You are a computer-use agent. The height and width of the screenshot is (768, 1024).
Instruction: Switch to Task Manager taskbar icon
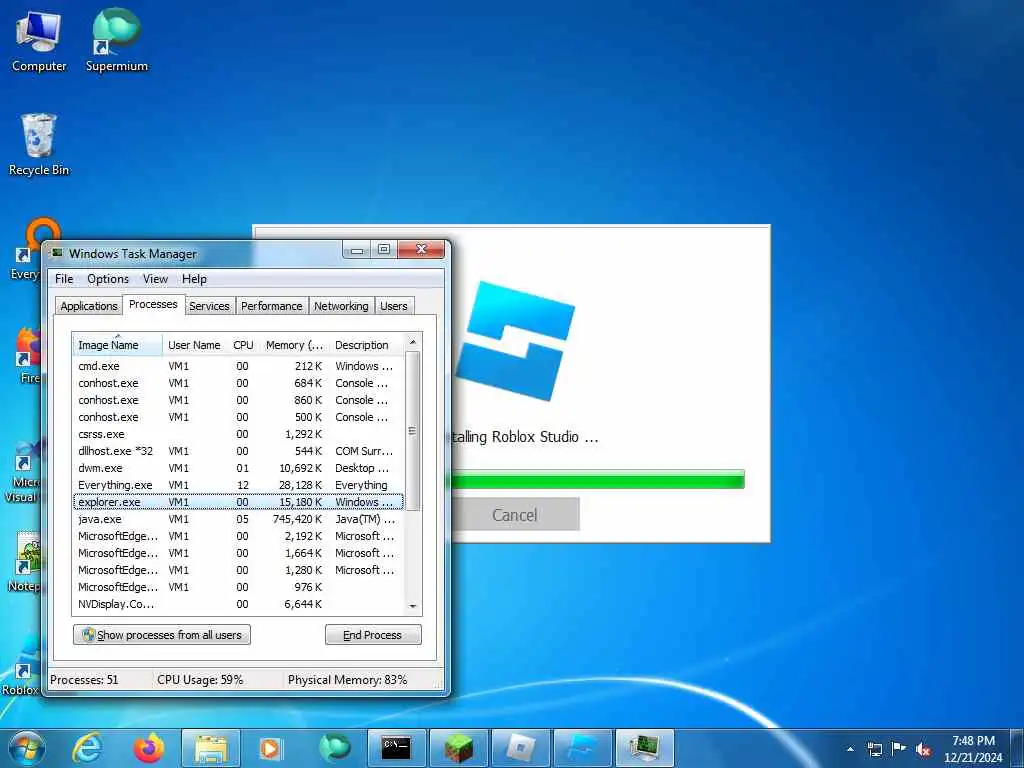645,748
